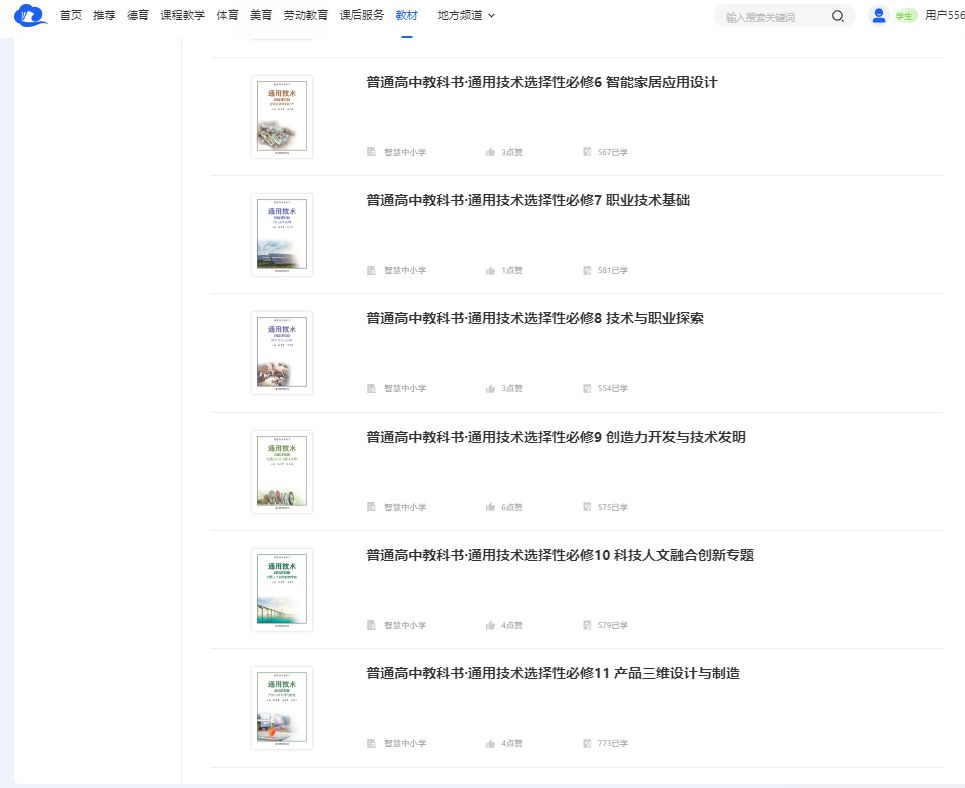Click the search keyword input field
Viewport: 965px width, 788px height.
[770, 16]
